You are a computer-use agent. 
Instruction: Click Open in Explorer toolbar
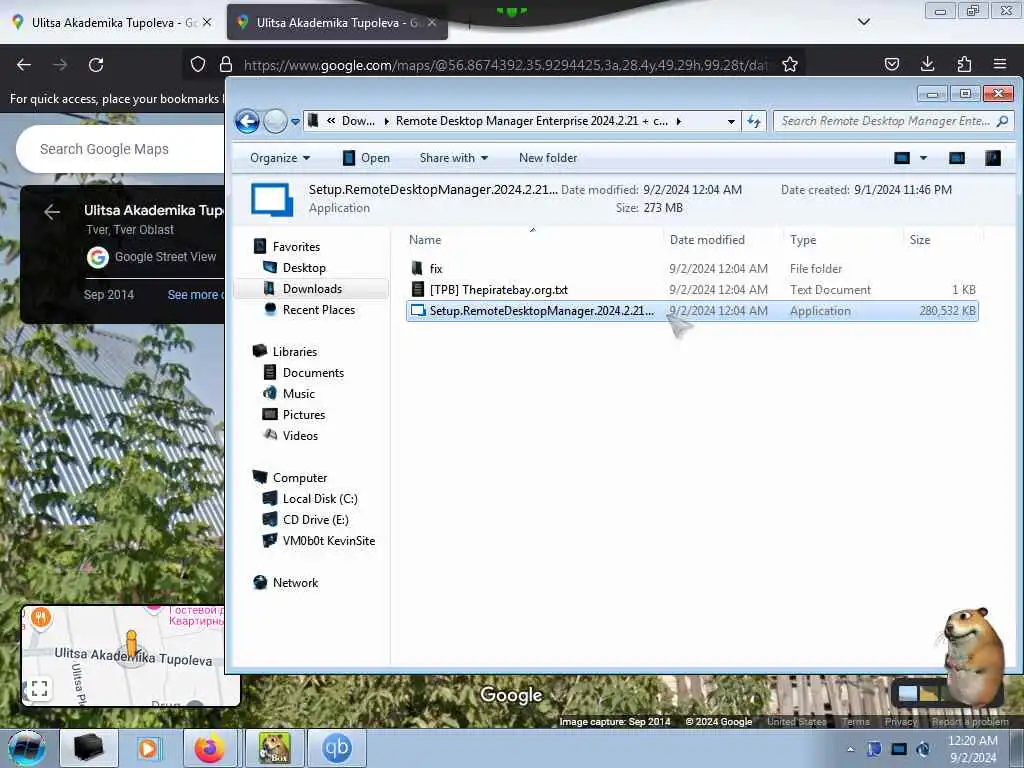(x=366, y=158)
